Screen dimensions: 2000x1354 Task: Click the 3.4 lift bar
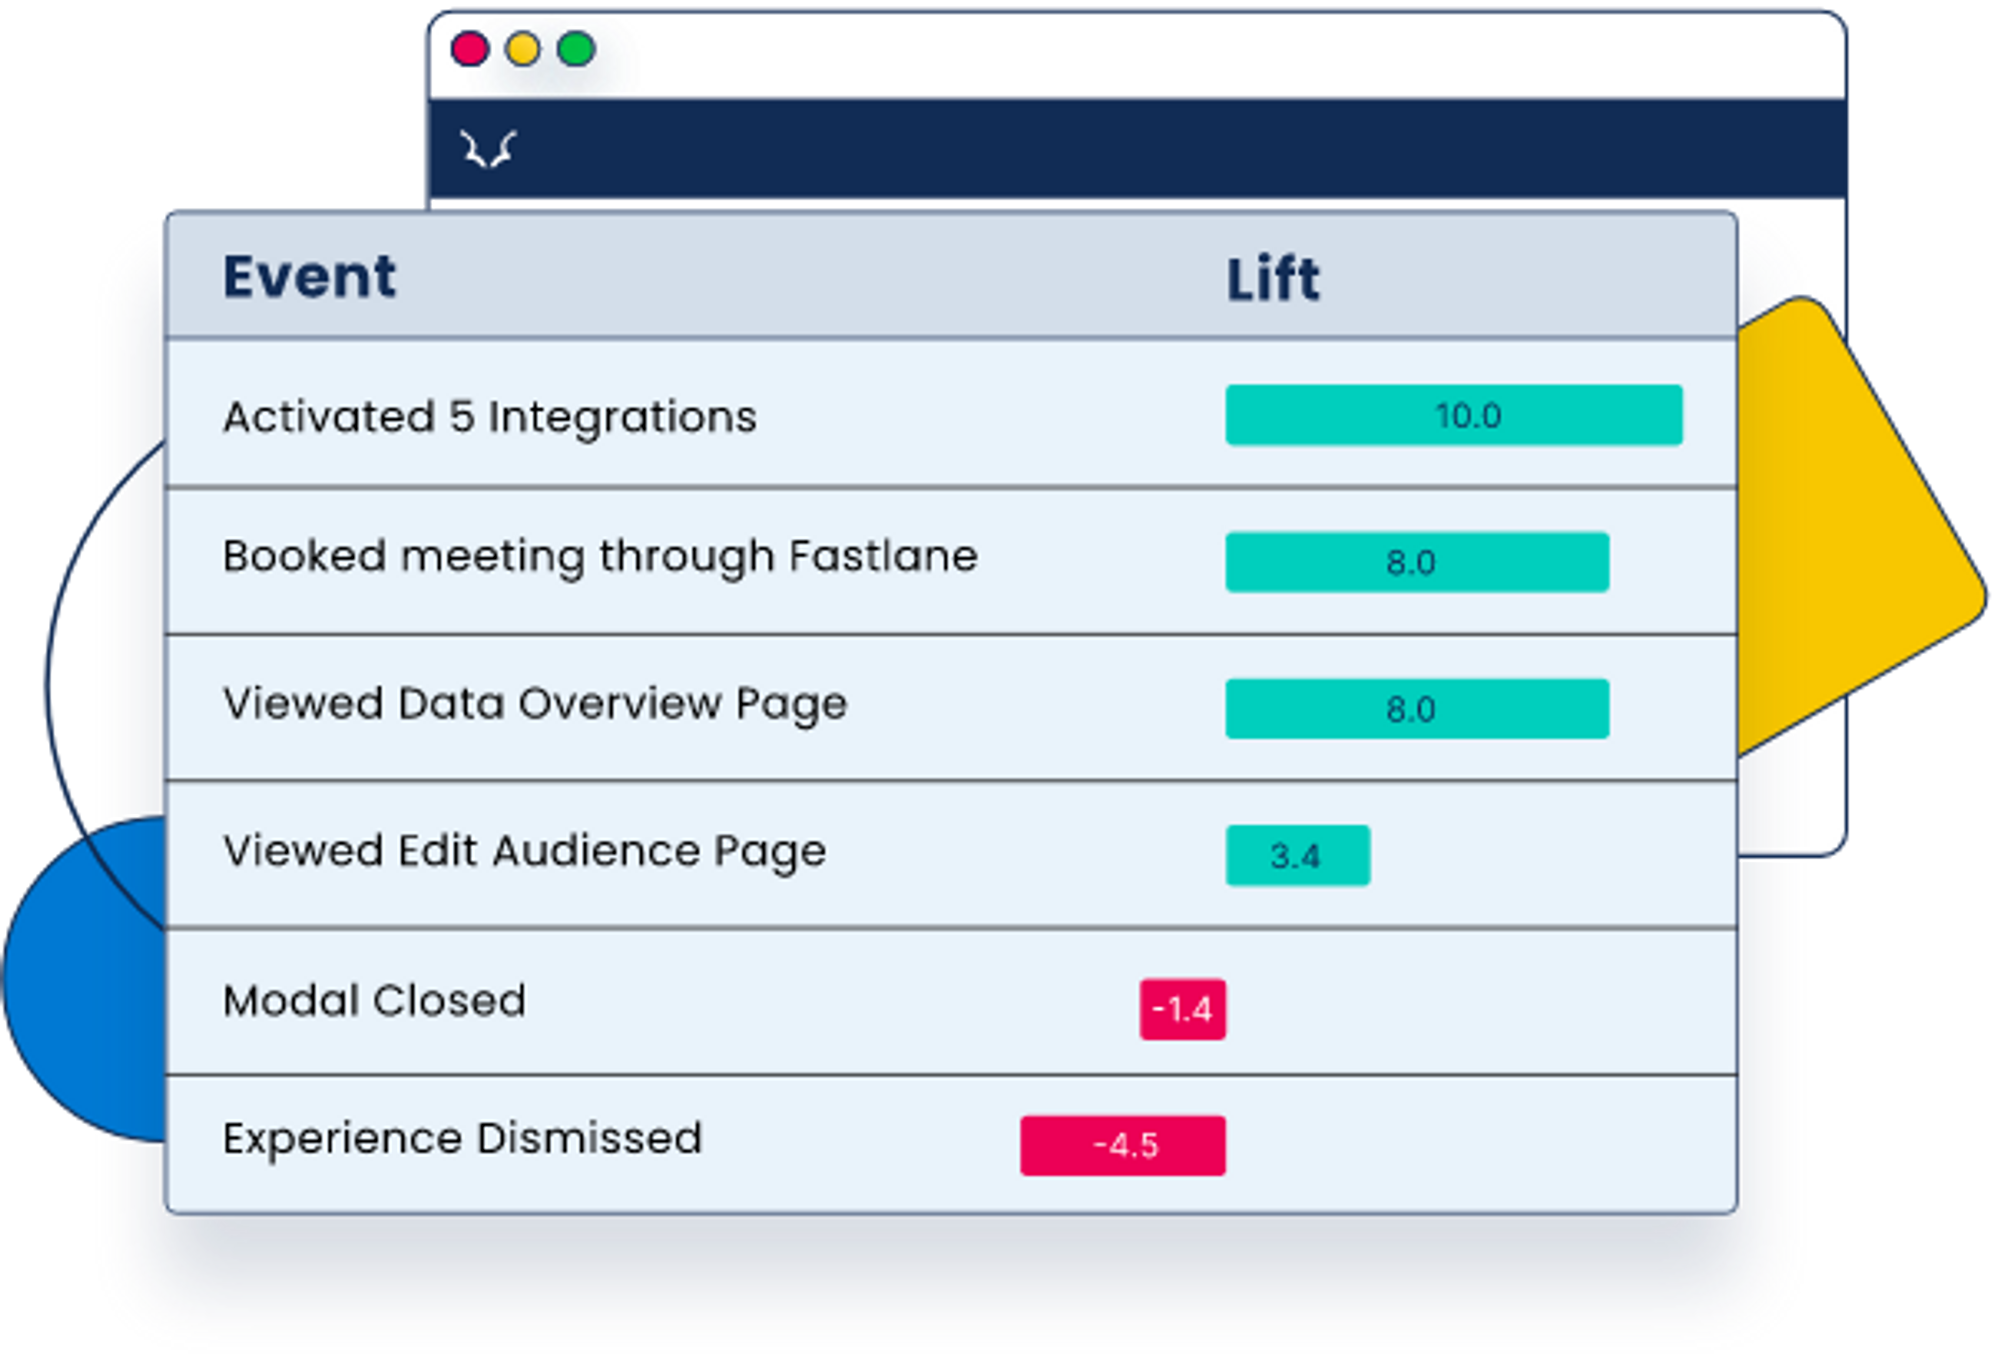tap(1298, 855)
